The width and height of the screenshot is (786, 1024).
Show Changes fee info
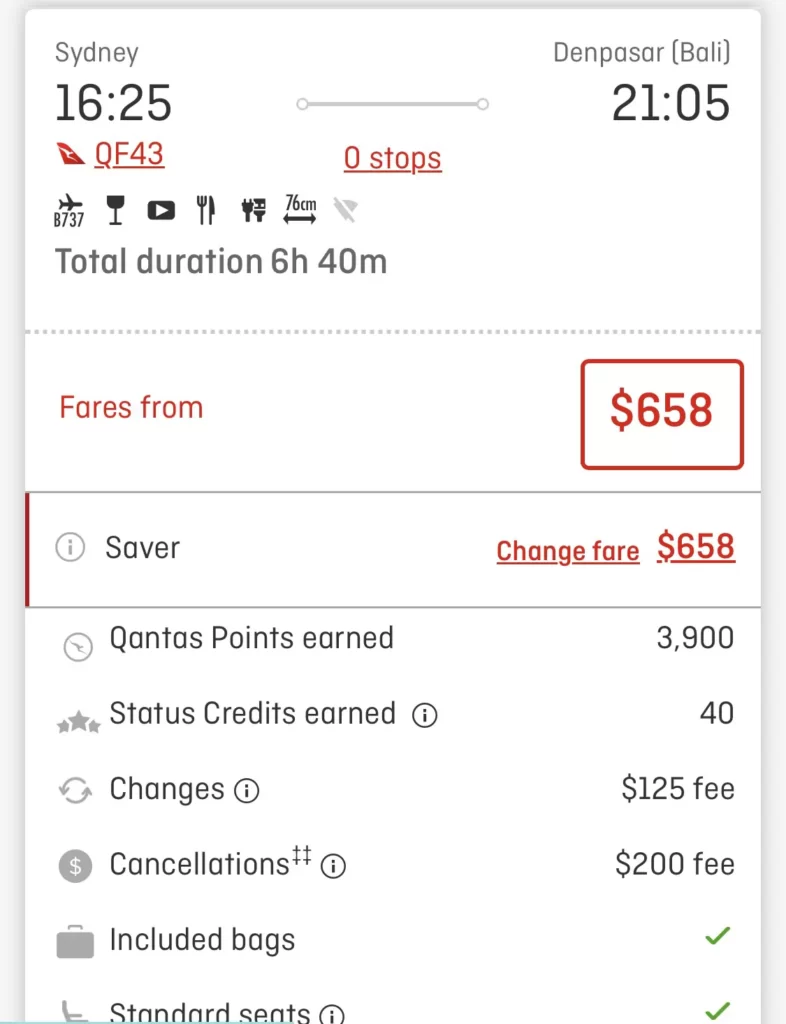point(246,791)
